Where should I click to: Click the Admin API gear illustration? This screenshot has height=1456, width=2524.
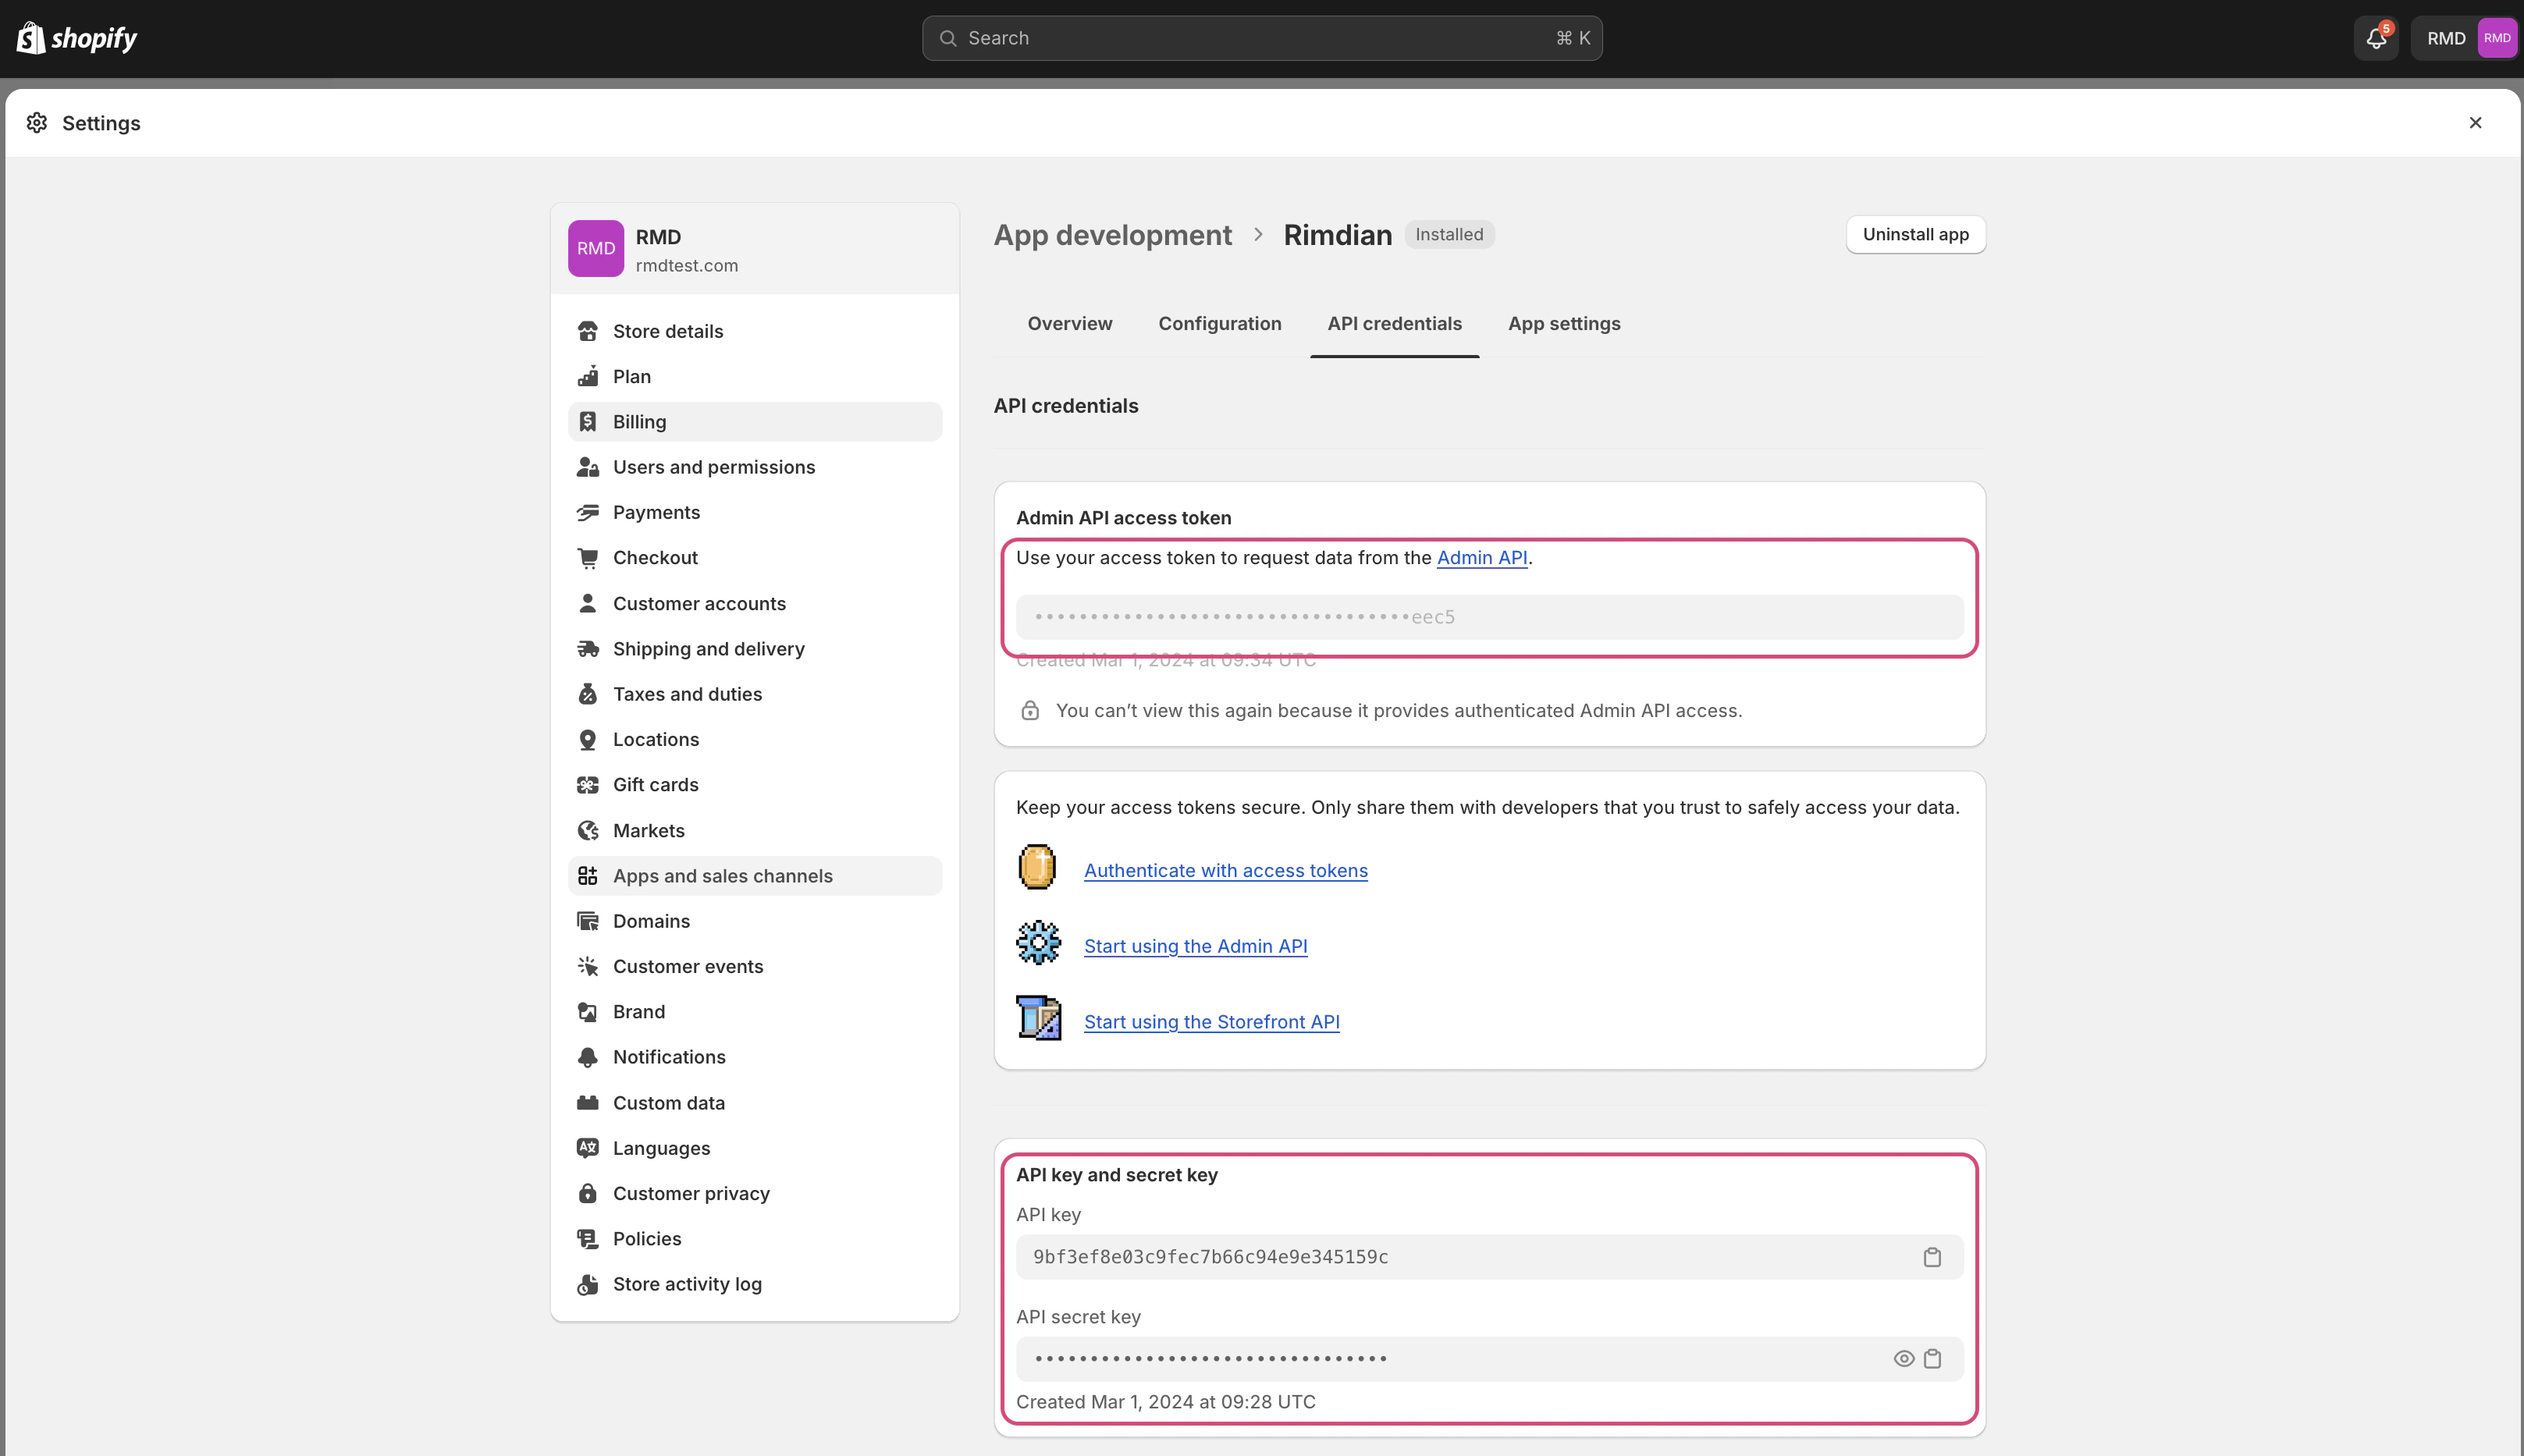pos(1038,943)
